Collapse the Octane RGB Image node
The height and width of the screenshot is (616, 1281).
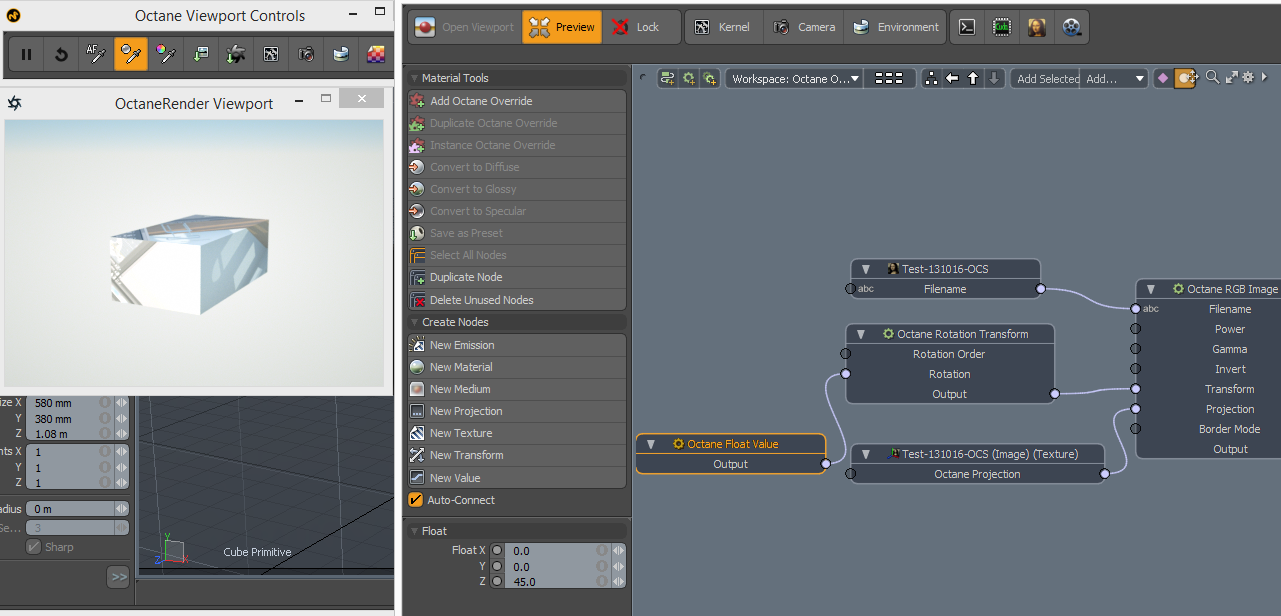click(1151, 289)
